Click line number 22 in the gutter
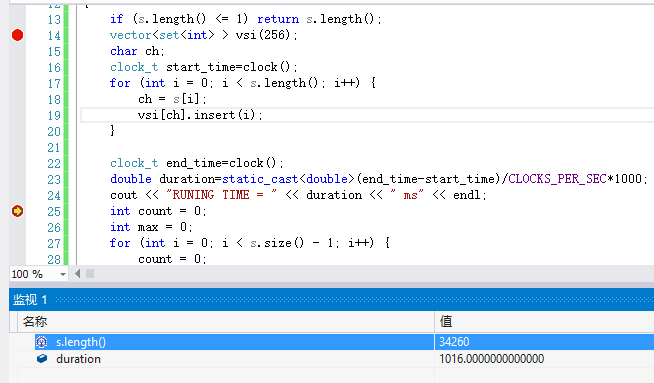Screen dimensions: 654x383 pyautogui.click(x=54, y=164)
